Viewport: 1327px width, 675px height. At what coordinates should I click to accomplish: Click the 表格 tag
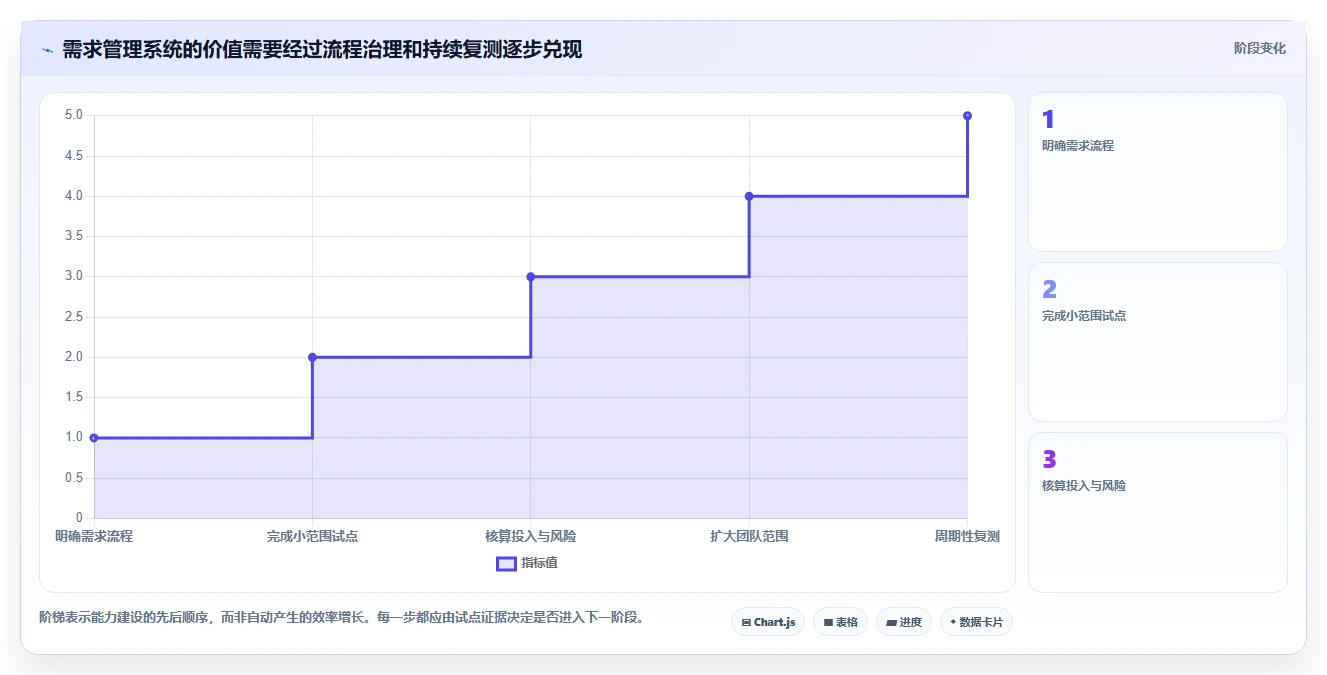[840, 622]
